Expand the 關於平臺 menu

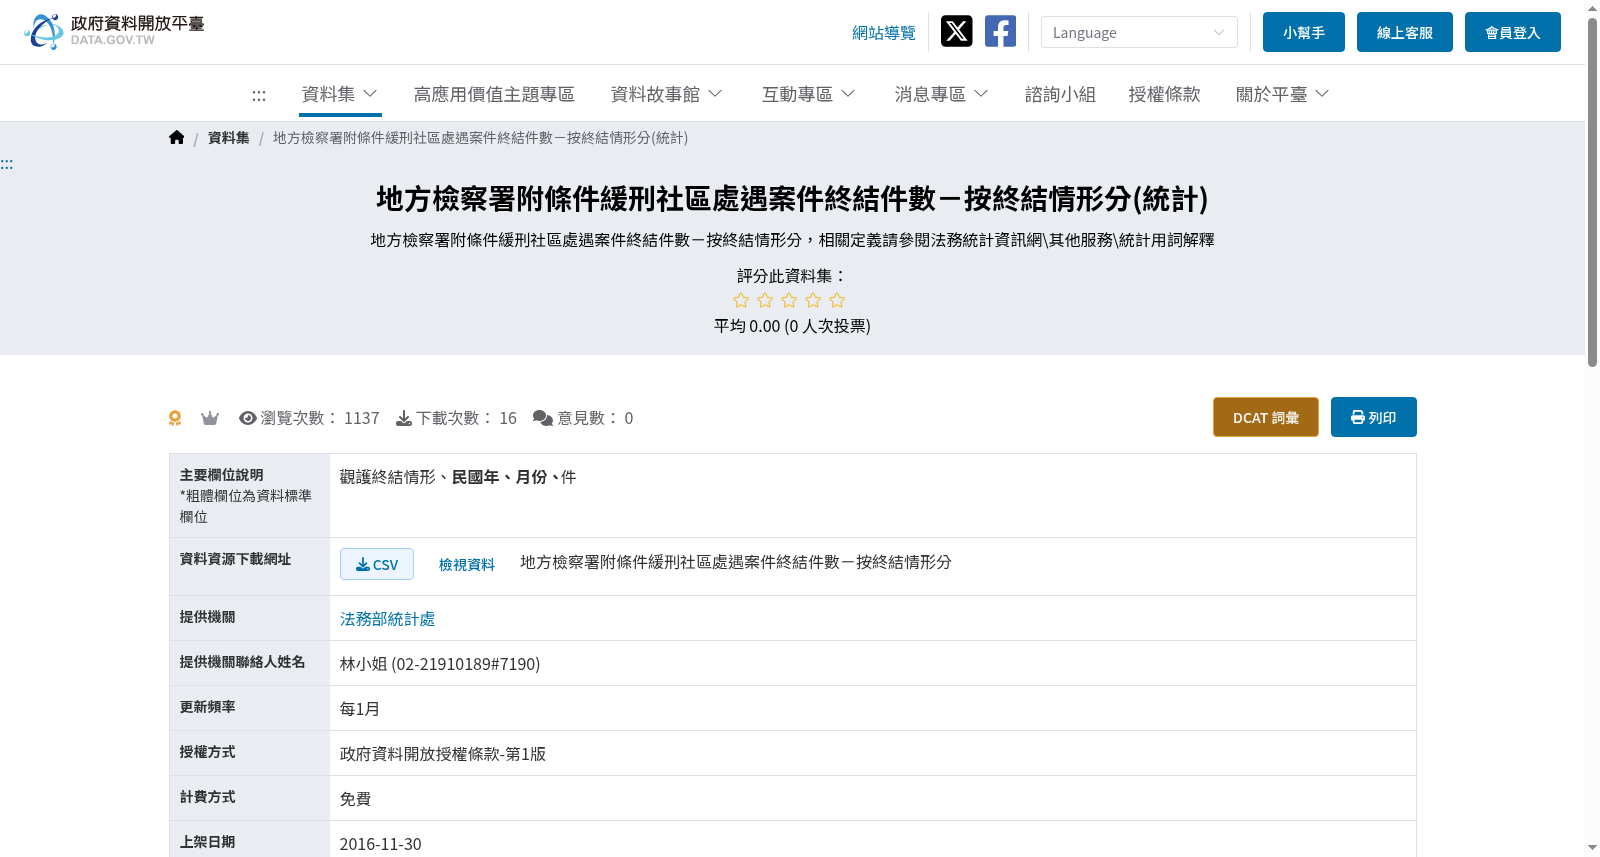pos(1283,94)
